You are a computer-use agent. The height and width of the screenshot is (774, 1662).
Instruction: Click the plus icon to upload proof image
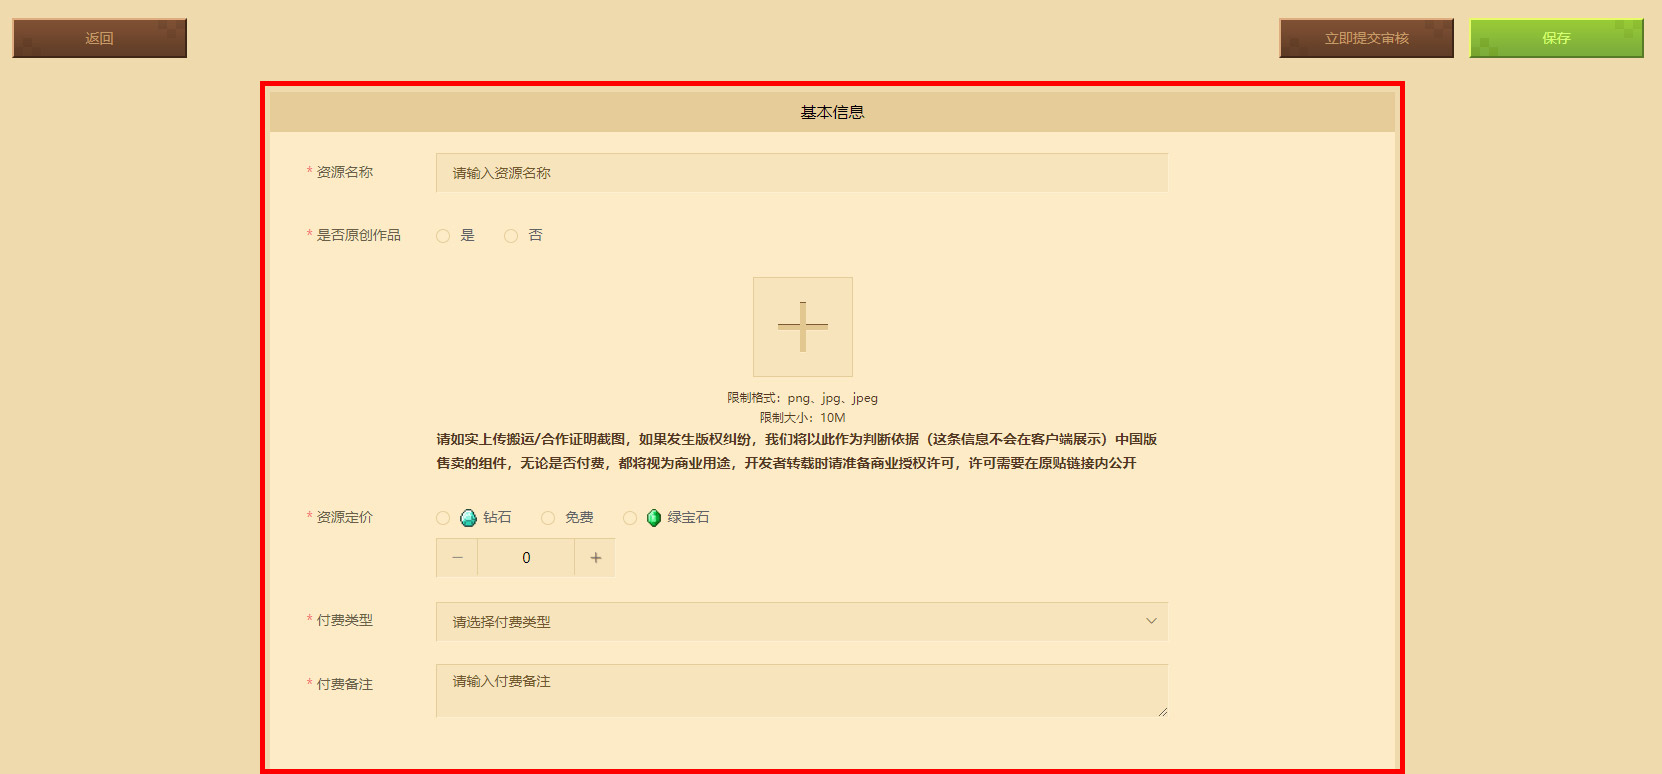click(x=802, y=327)
